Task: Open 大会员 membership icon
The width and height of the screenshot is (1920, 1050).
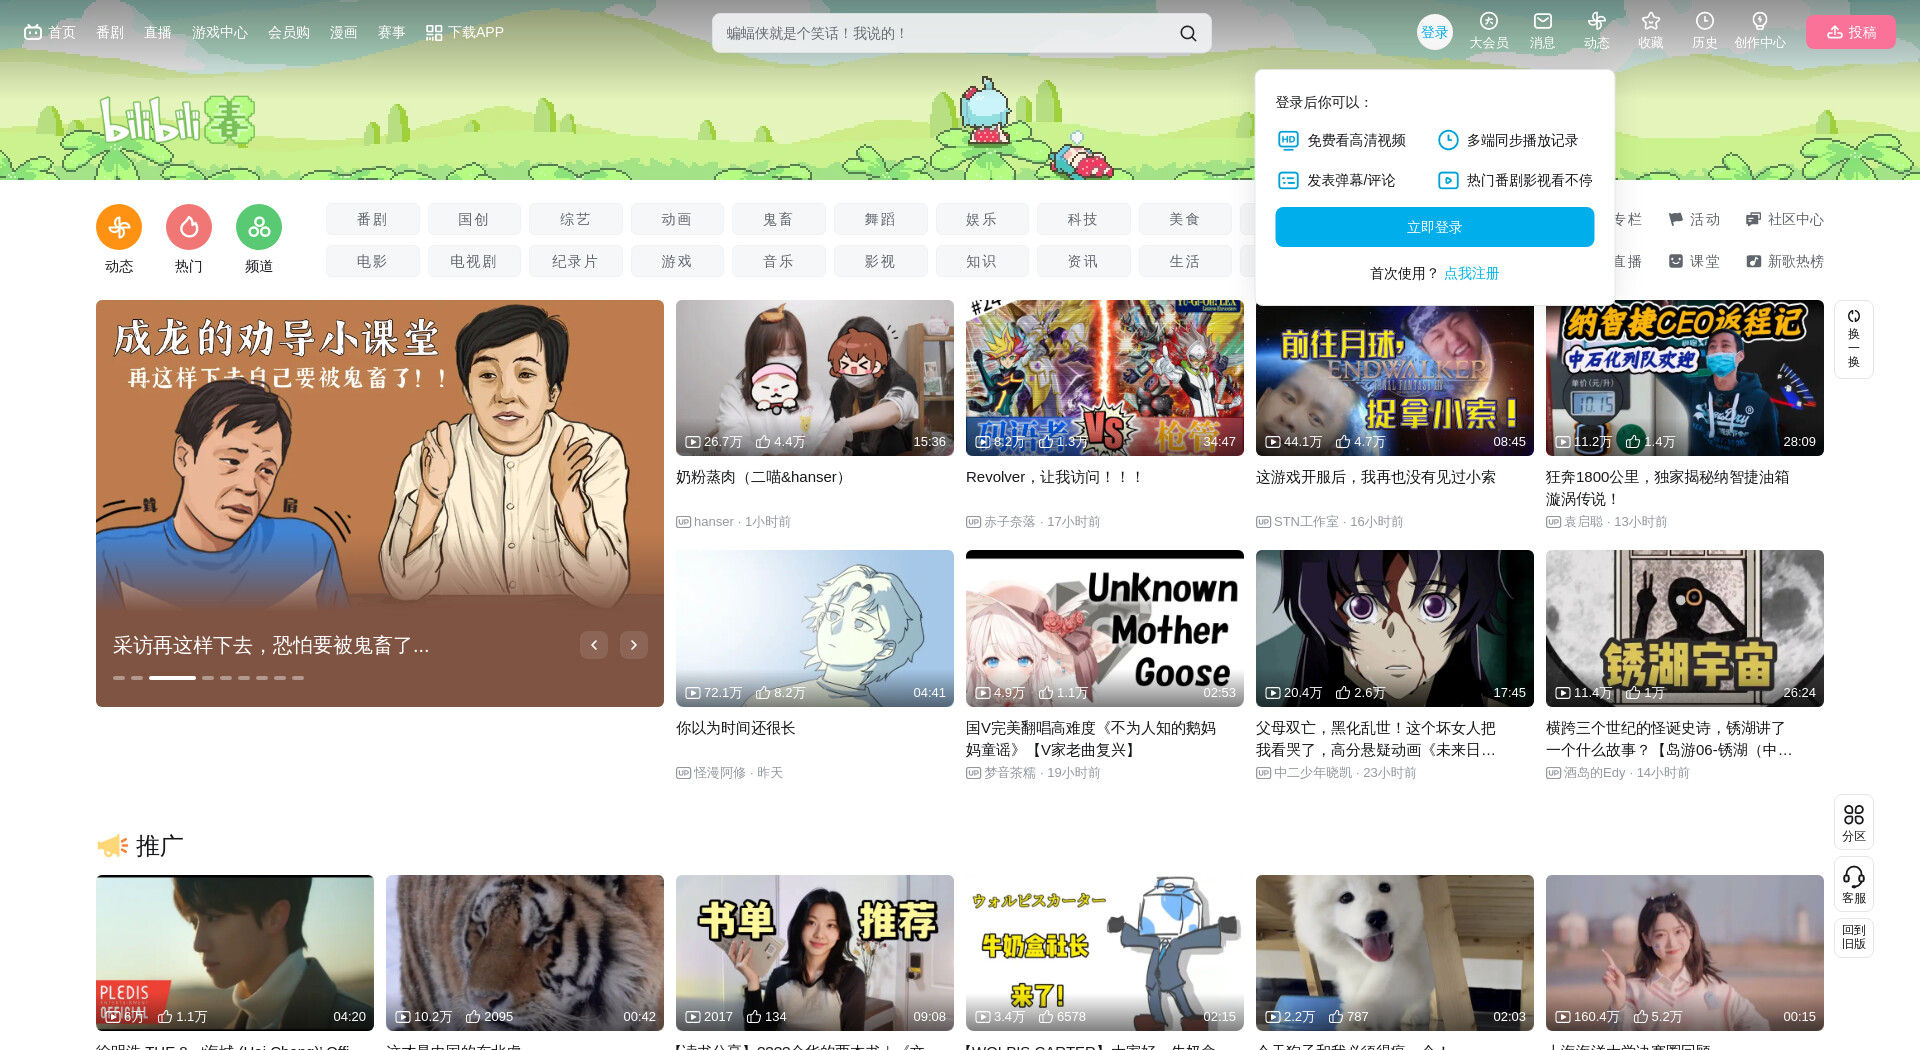Action: [1488, 31]
